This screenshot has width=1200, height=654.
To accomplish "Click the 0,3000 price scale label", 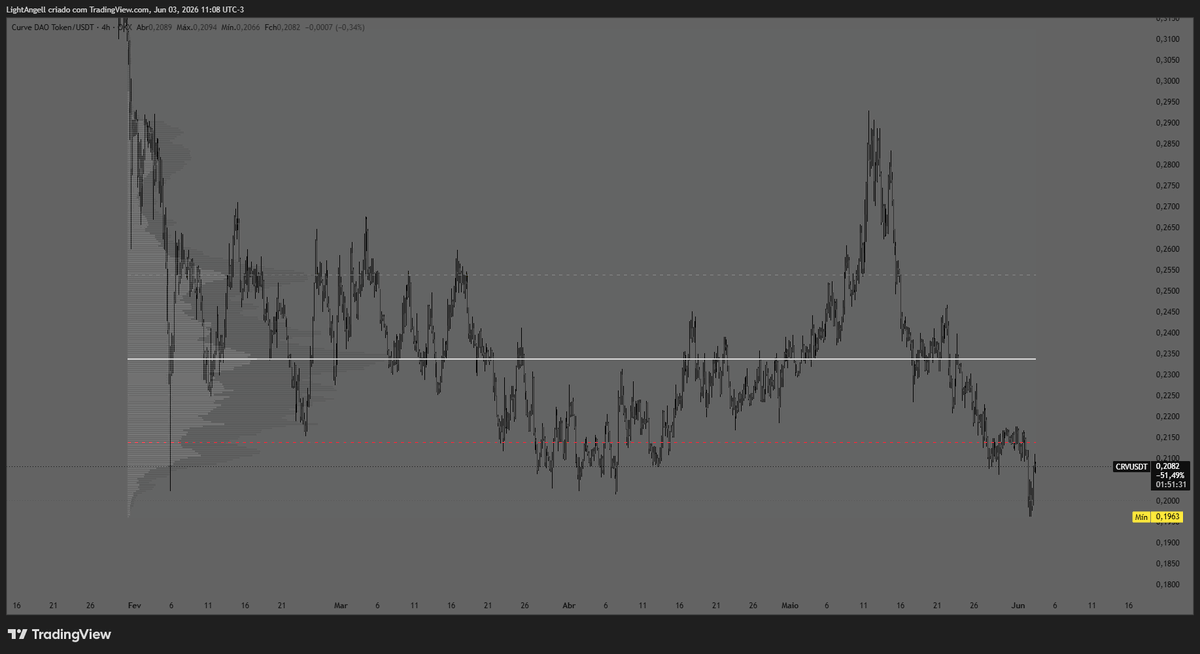I will [1166, 81].
